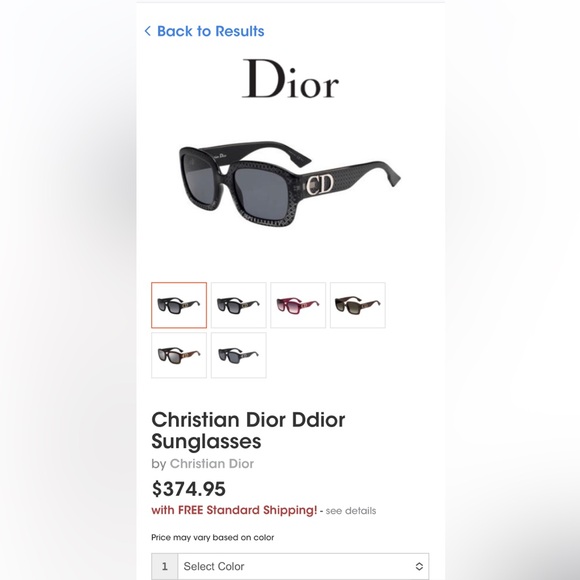
Task: Open the see details shipping link
Action: tap(351, 511)
